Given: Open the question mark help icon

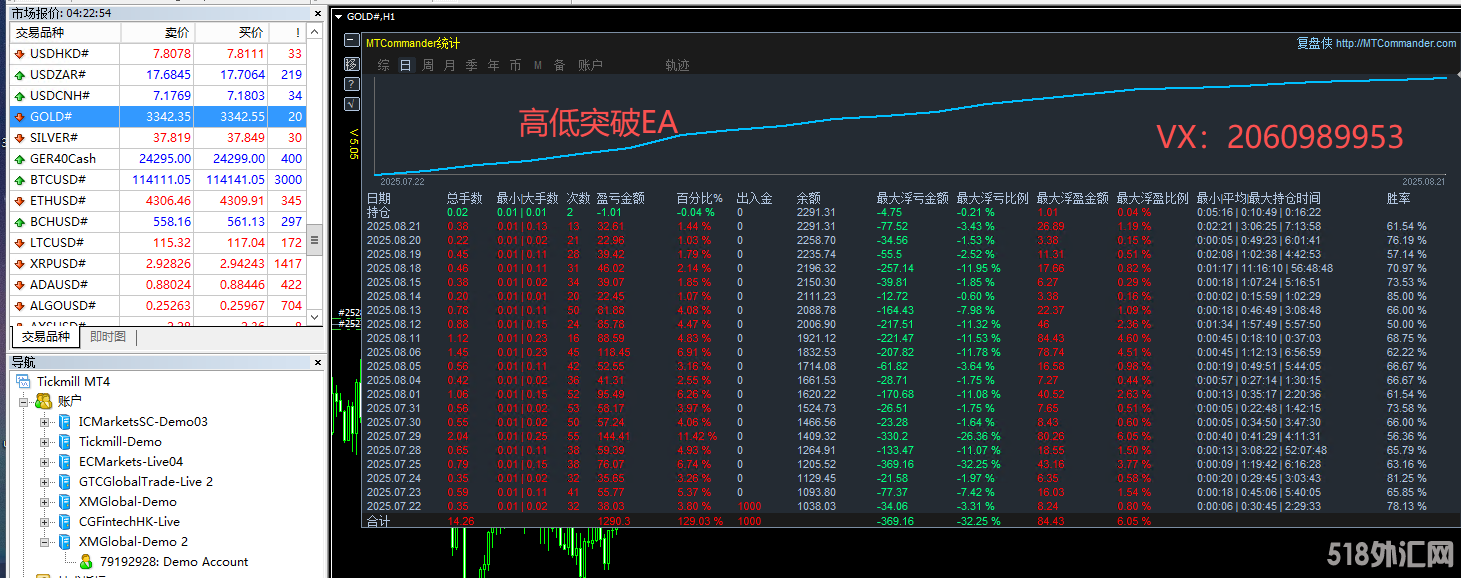Looking at the screenshot, I should point(351,84).
